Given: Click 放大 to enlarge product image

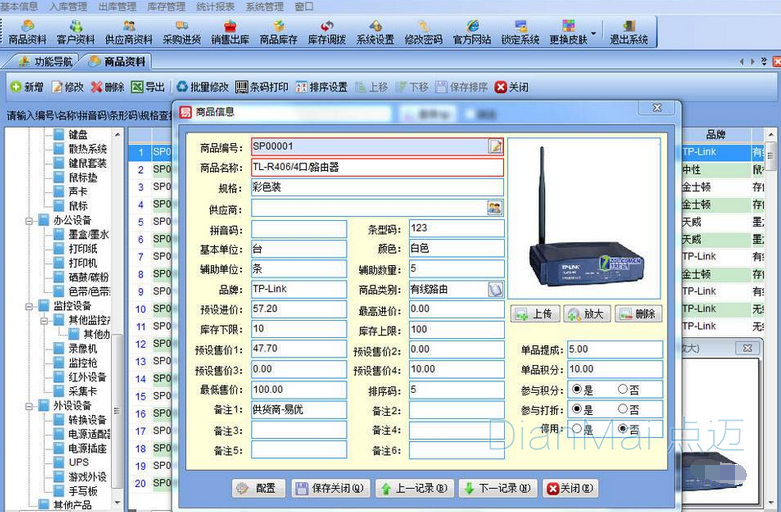Looking at the screenshot, I should [x=587, y=314].
